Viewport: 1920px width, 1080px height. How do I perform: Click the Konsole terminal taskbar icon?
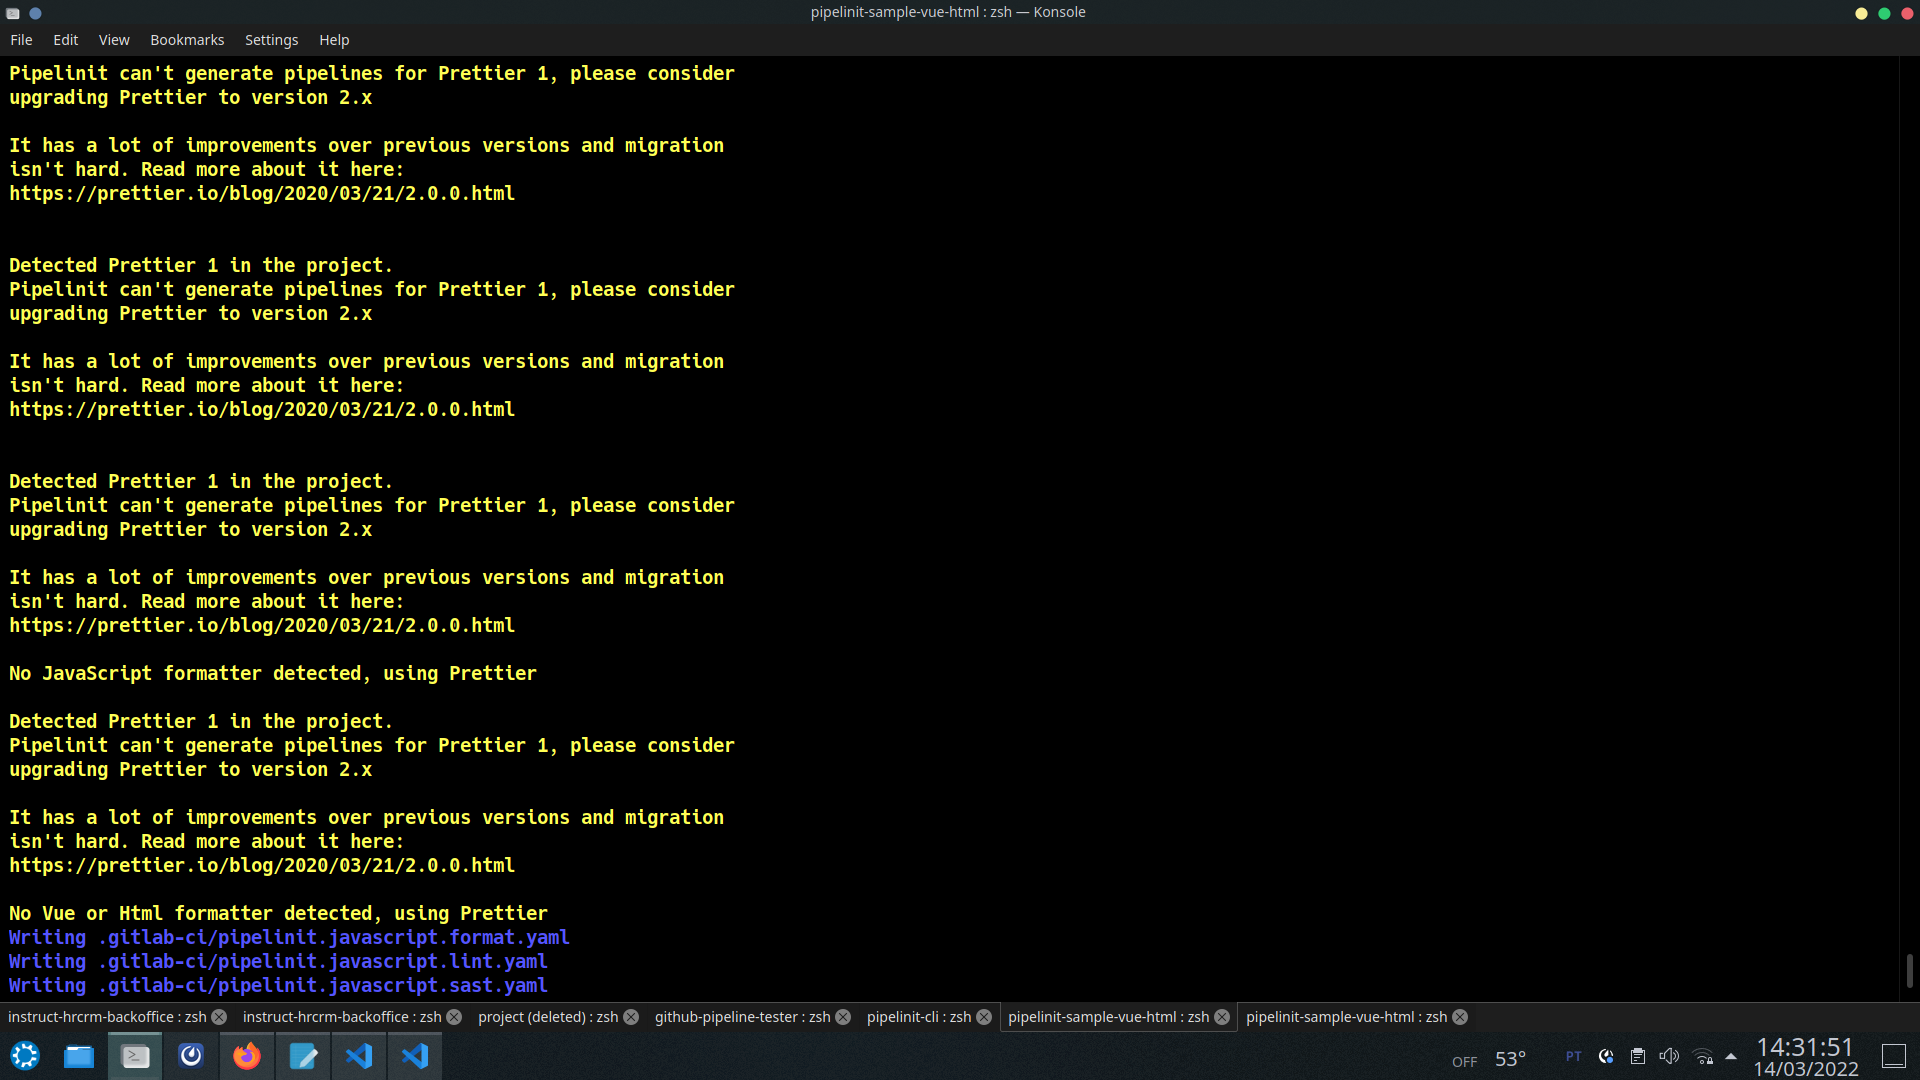click(135, 1056)
